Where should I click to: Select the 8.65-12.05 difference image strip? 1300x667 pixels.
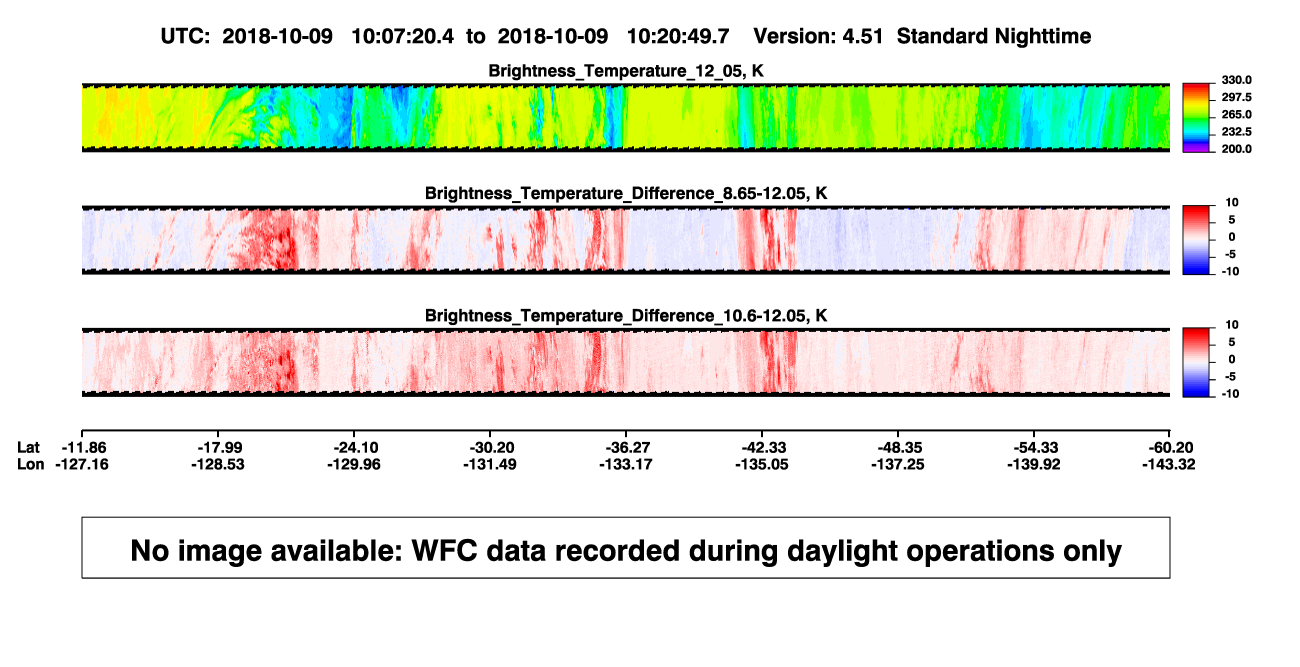626,239
